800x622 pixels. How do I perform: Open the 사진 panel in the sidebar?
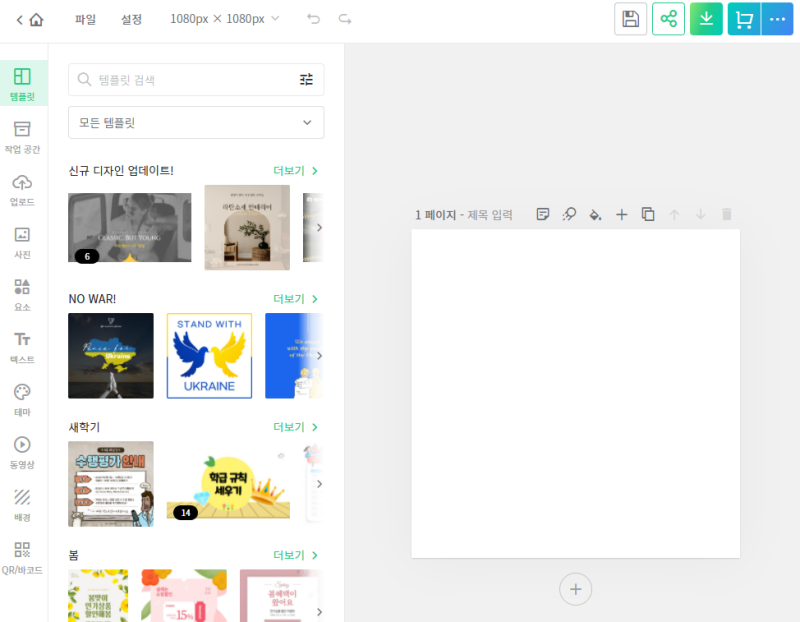click(x=22, y=240)
